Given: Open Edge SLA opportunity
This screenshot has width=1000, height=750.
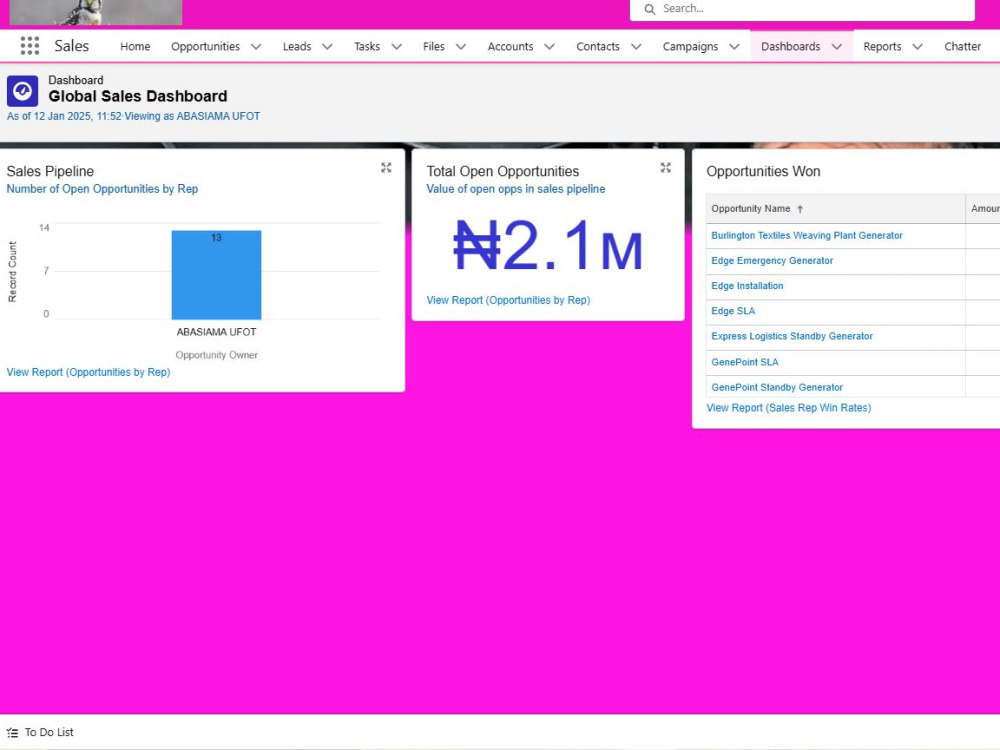Looking at the screenshot, I should 733,311.
